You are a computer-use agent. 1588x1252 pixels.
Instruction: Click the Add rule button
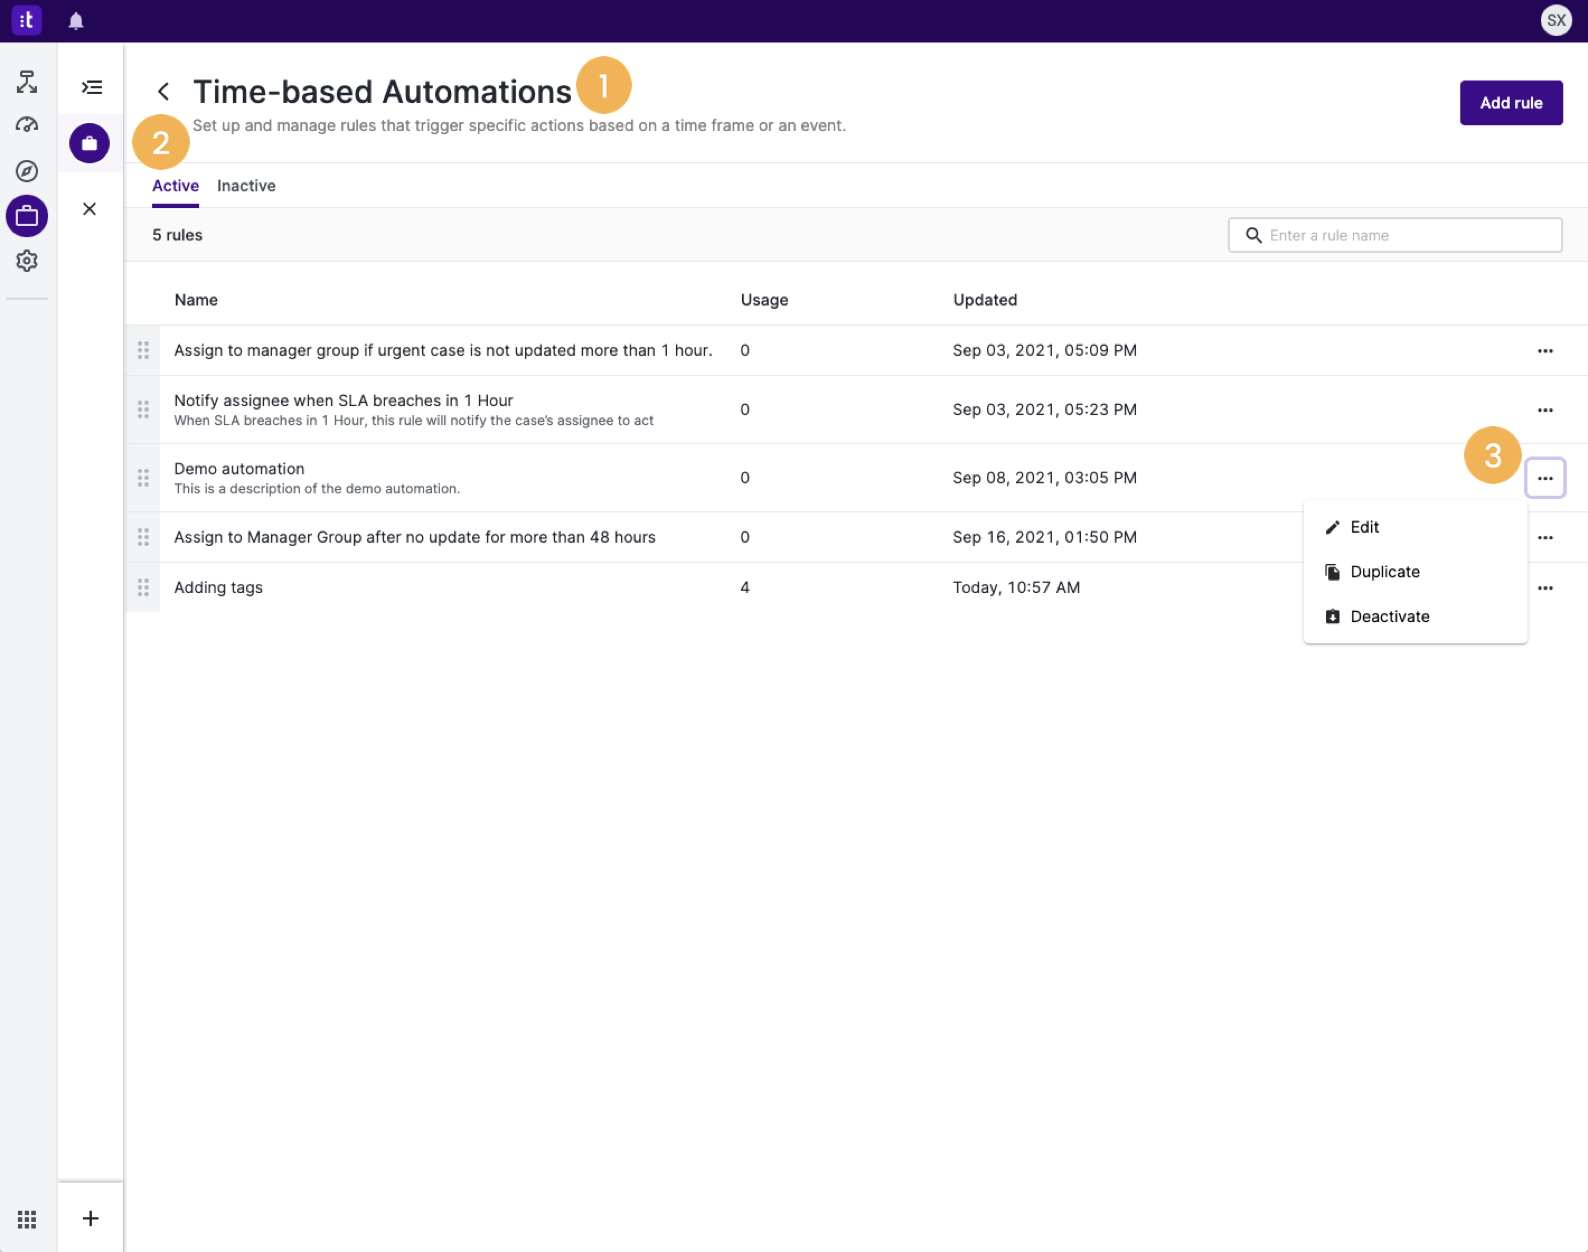[1511, 103]
